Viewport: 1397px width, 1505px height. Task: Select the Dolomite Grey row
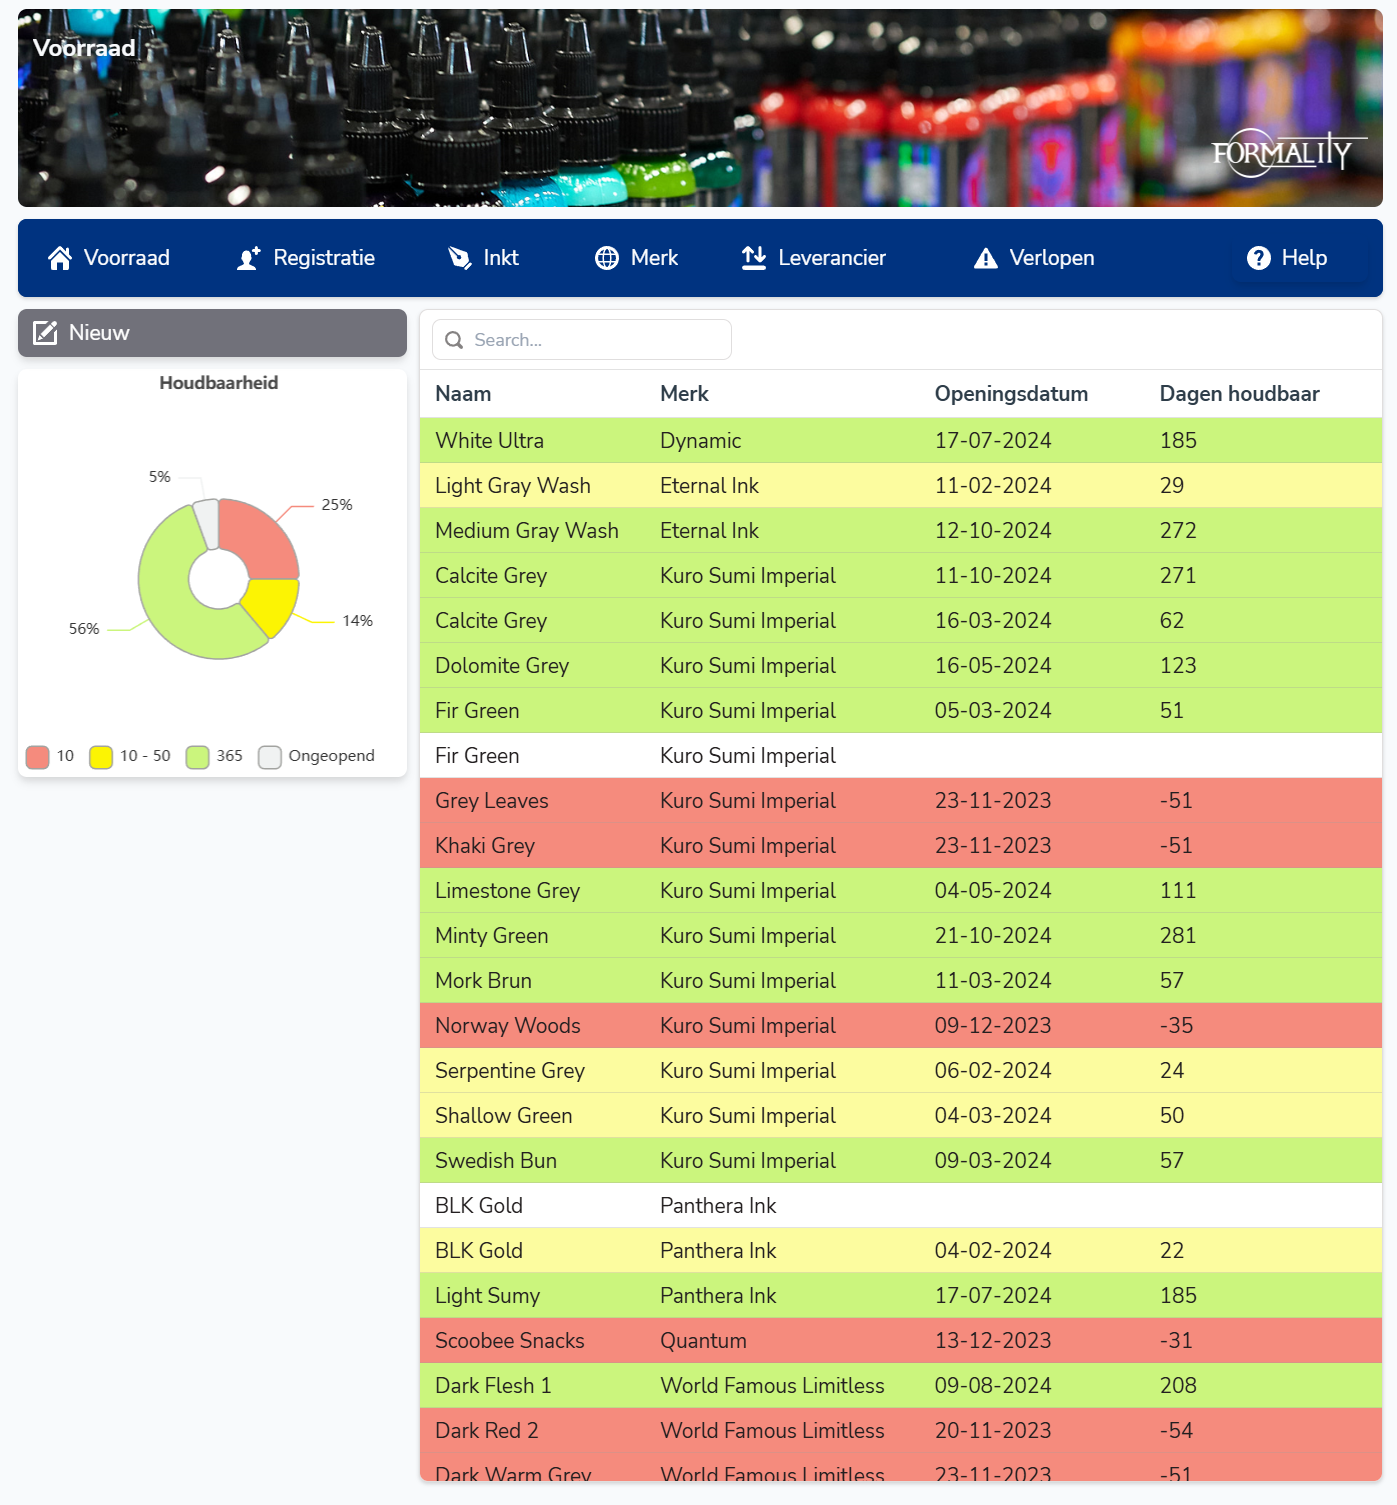pos(900,666)
